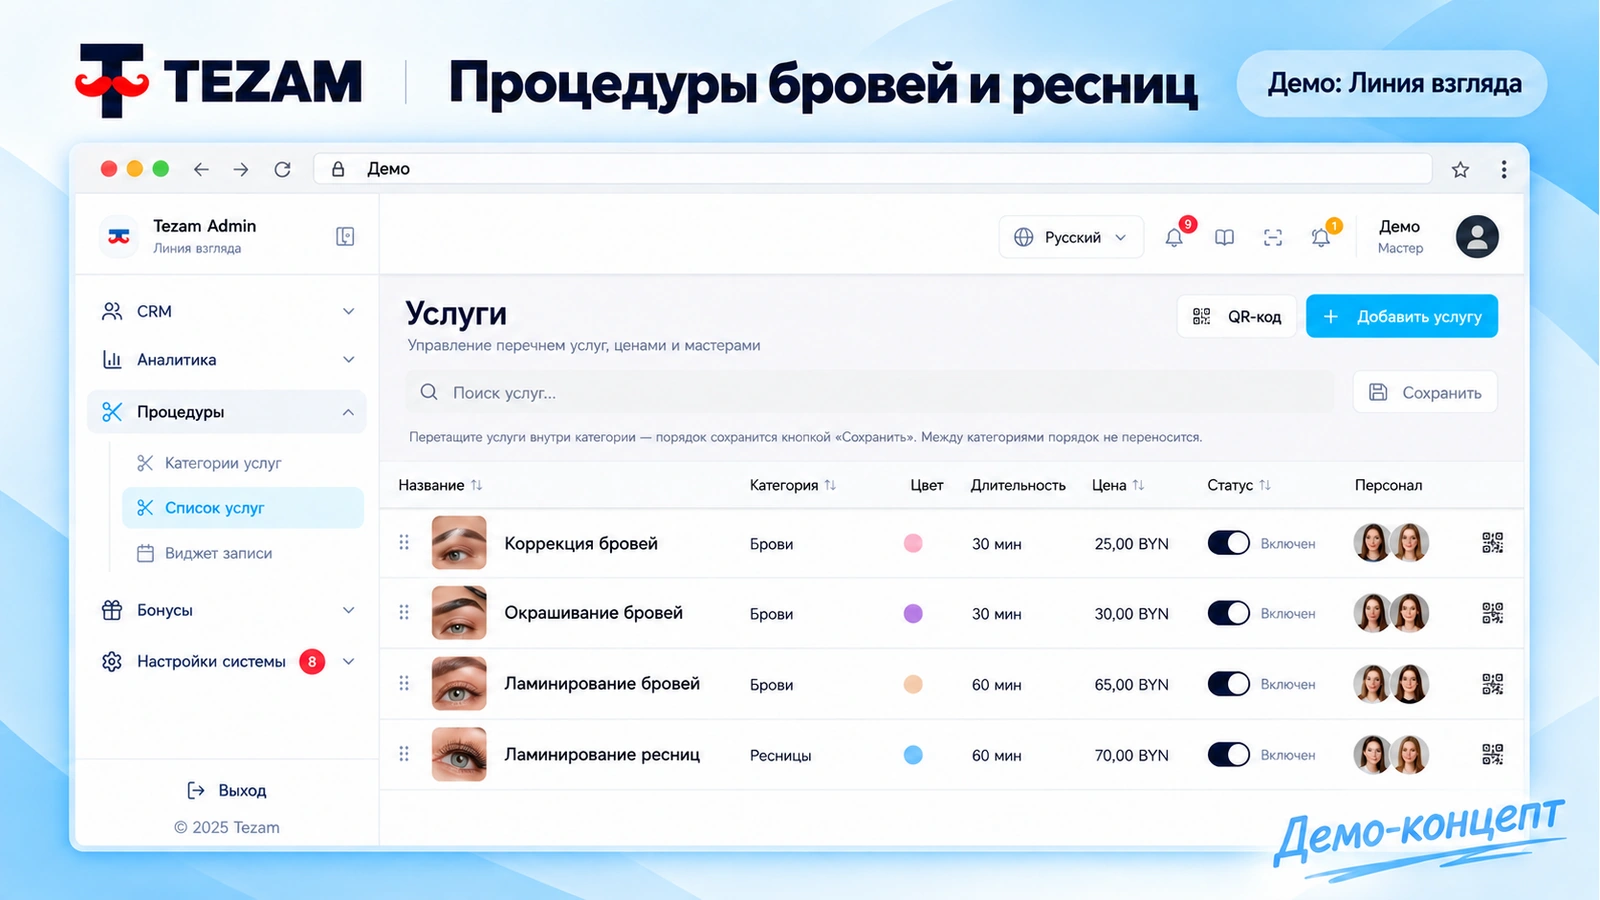Click the QR-код button
Image resolution: width=1600 pixels, height=900 pixels.
click(x=1237, y=316)
